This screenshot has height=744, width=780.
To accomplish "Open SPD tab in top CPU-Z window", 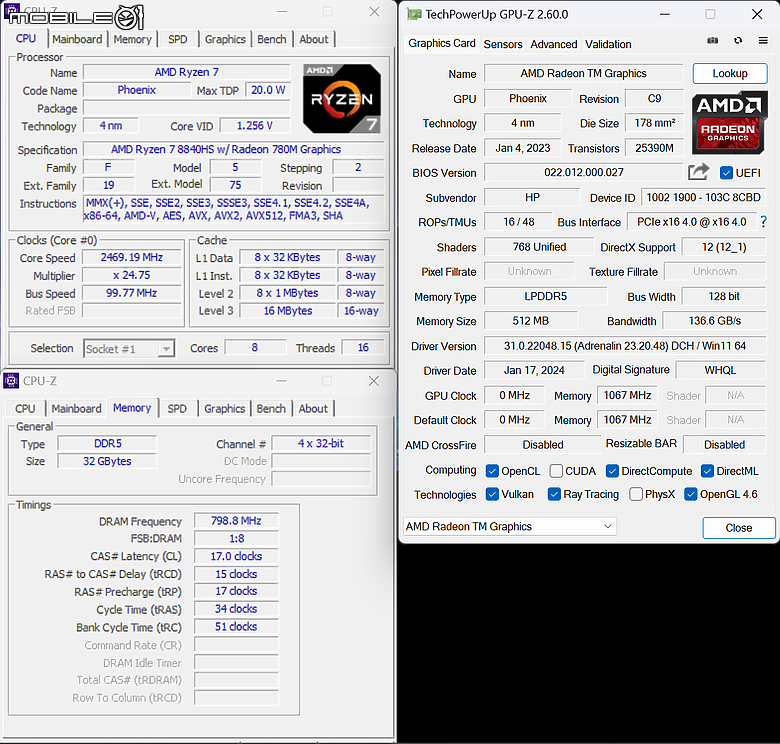I will [x=178, y=39].
